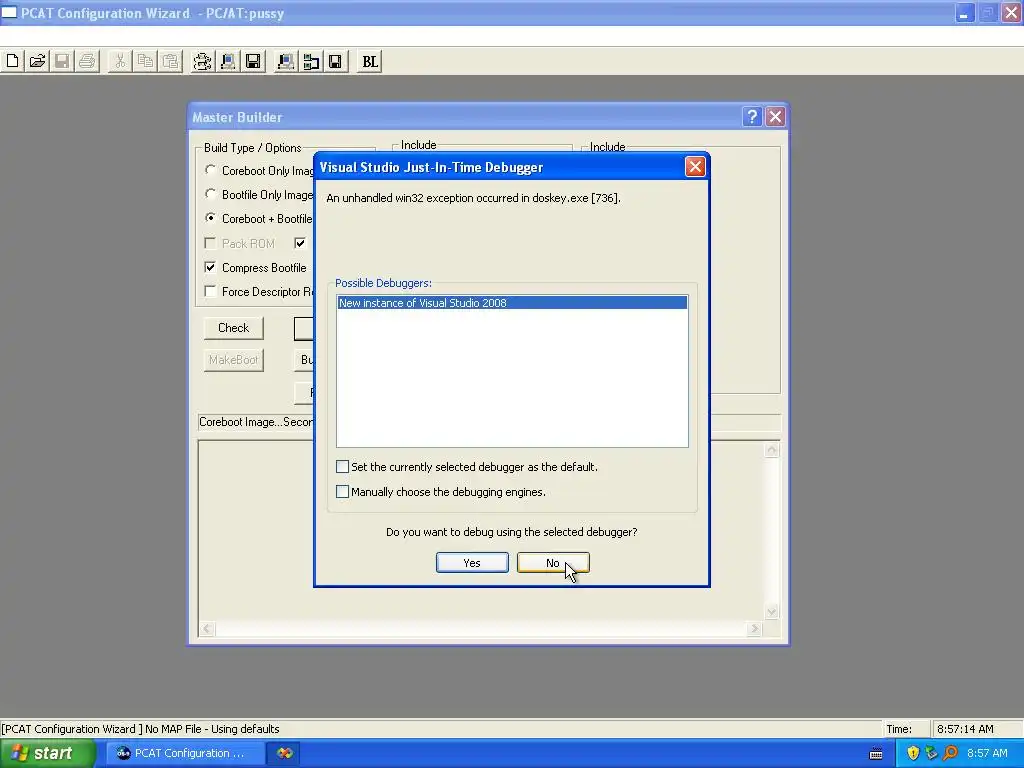Click the 'No MAP File - Using defaults' status text
Image resolution: width=1024 pixels, height=768 pixels.
(x=212, y=729)
